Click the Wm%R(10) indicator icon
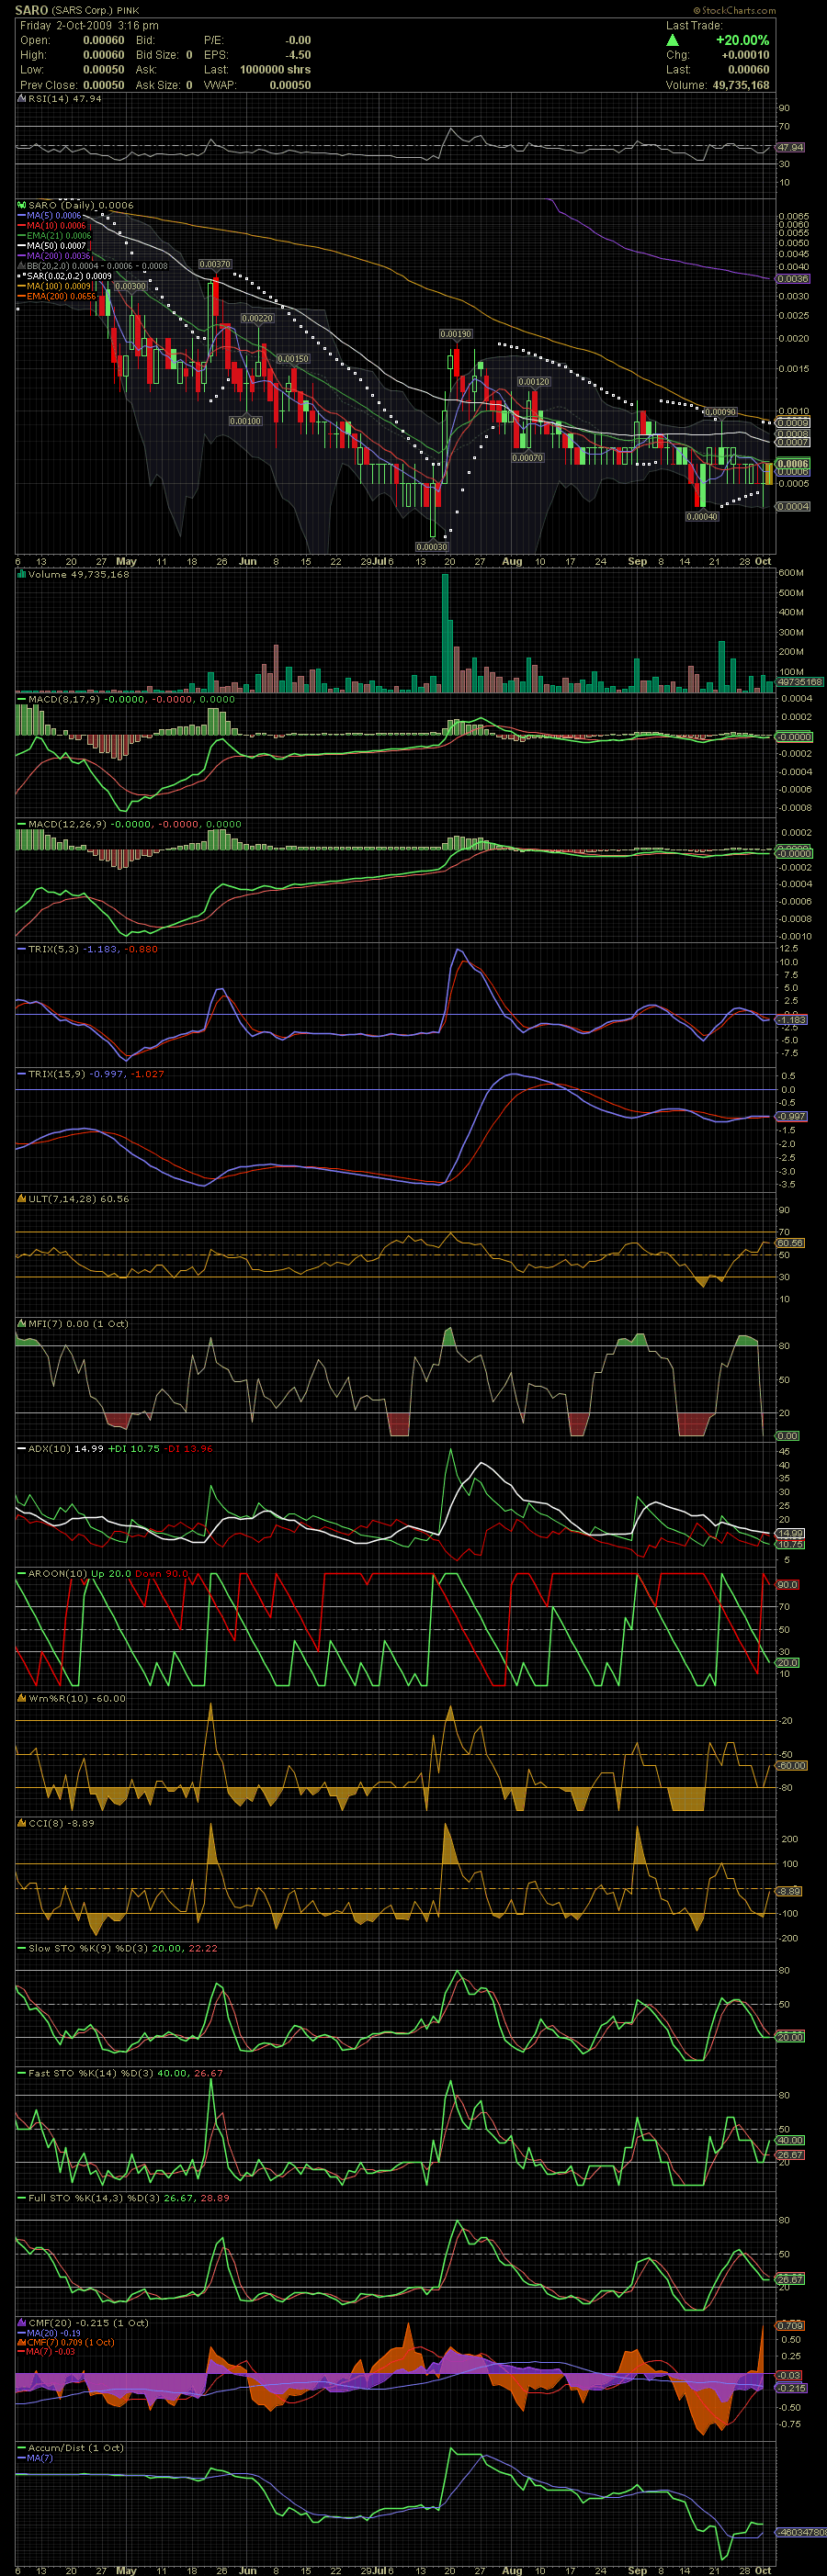This screenshot has width=827, height=2576. pyautogui.click(x=22, y=1698)
